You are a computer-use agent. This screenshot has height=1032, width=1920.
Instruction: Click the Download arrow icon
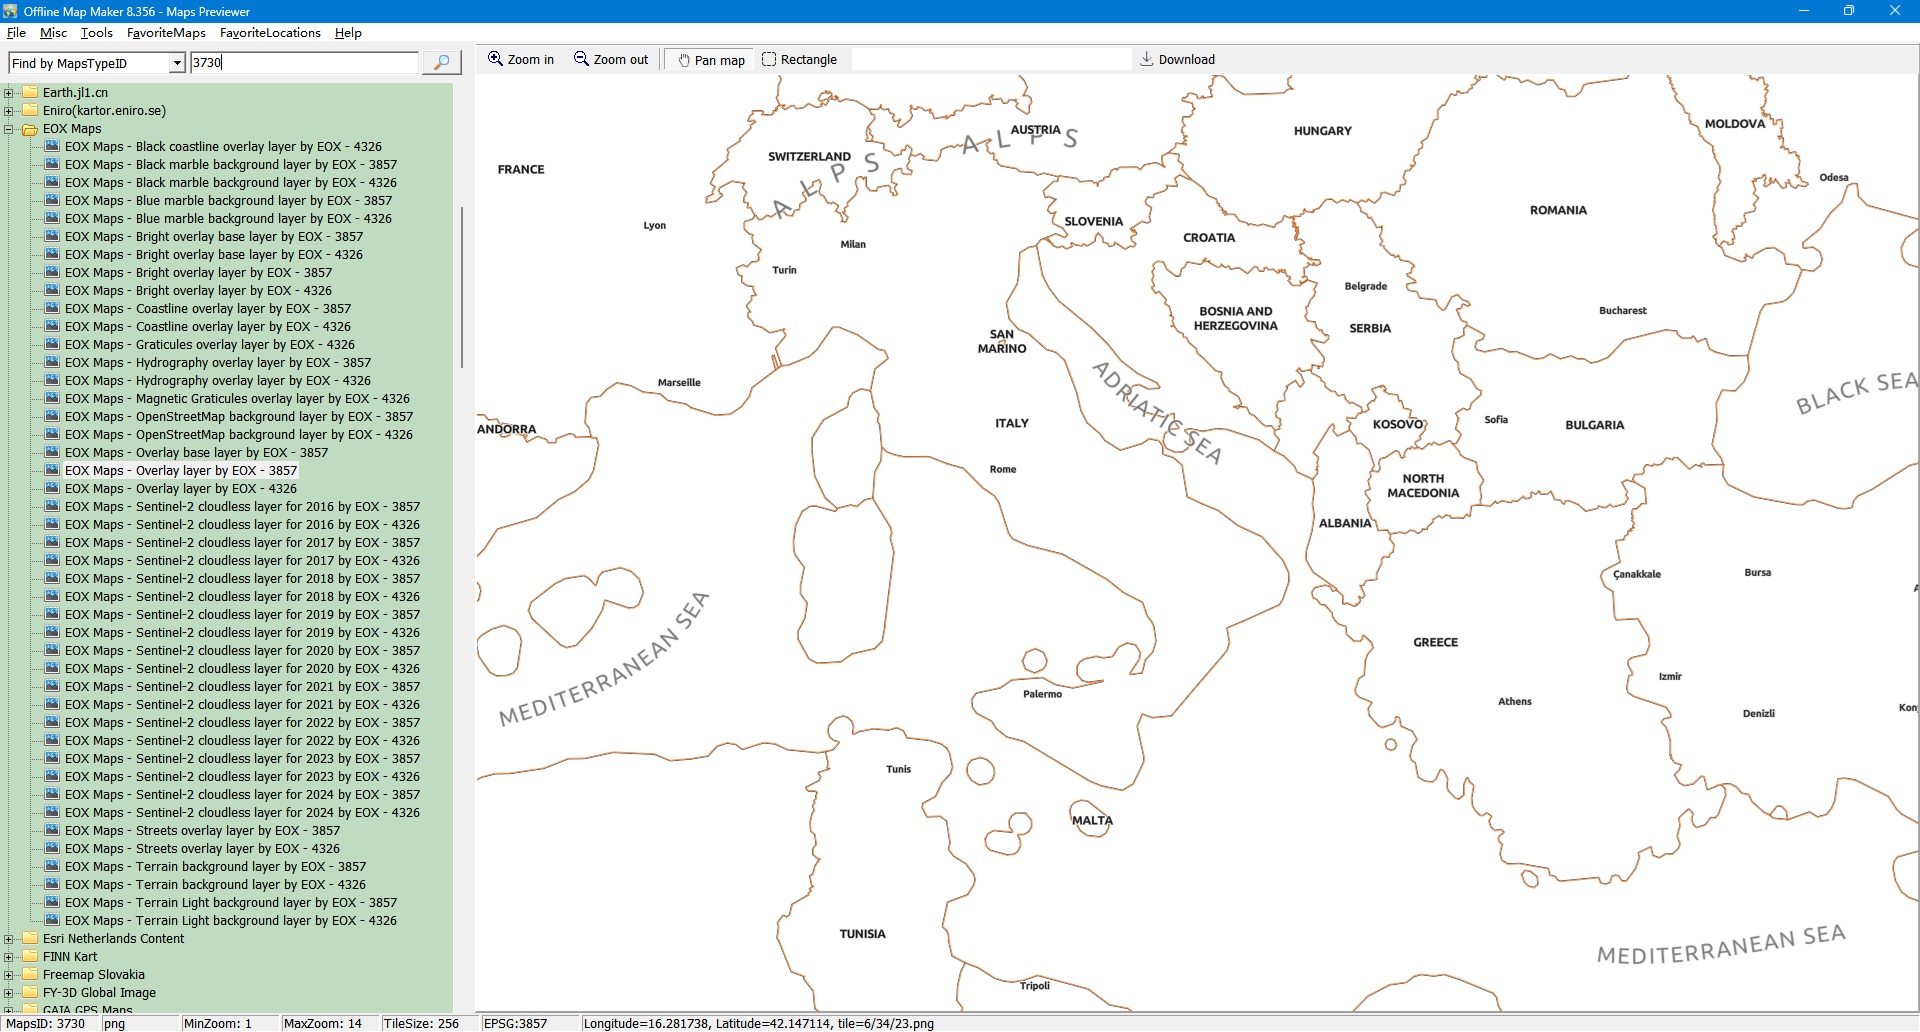pyautogui.click(x=1147, y=59)
